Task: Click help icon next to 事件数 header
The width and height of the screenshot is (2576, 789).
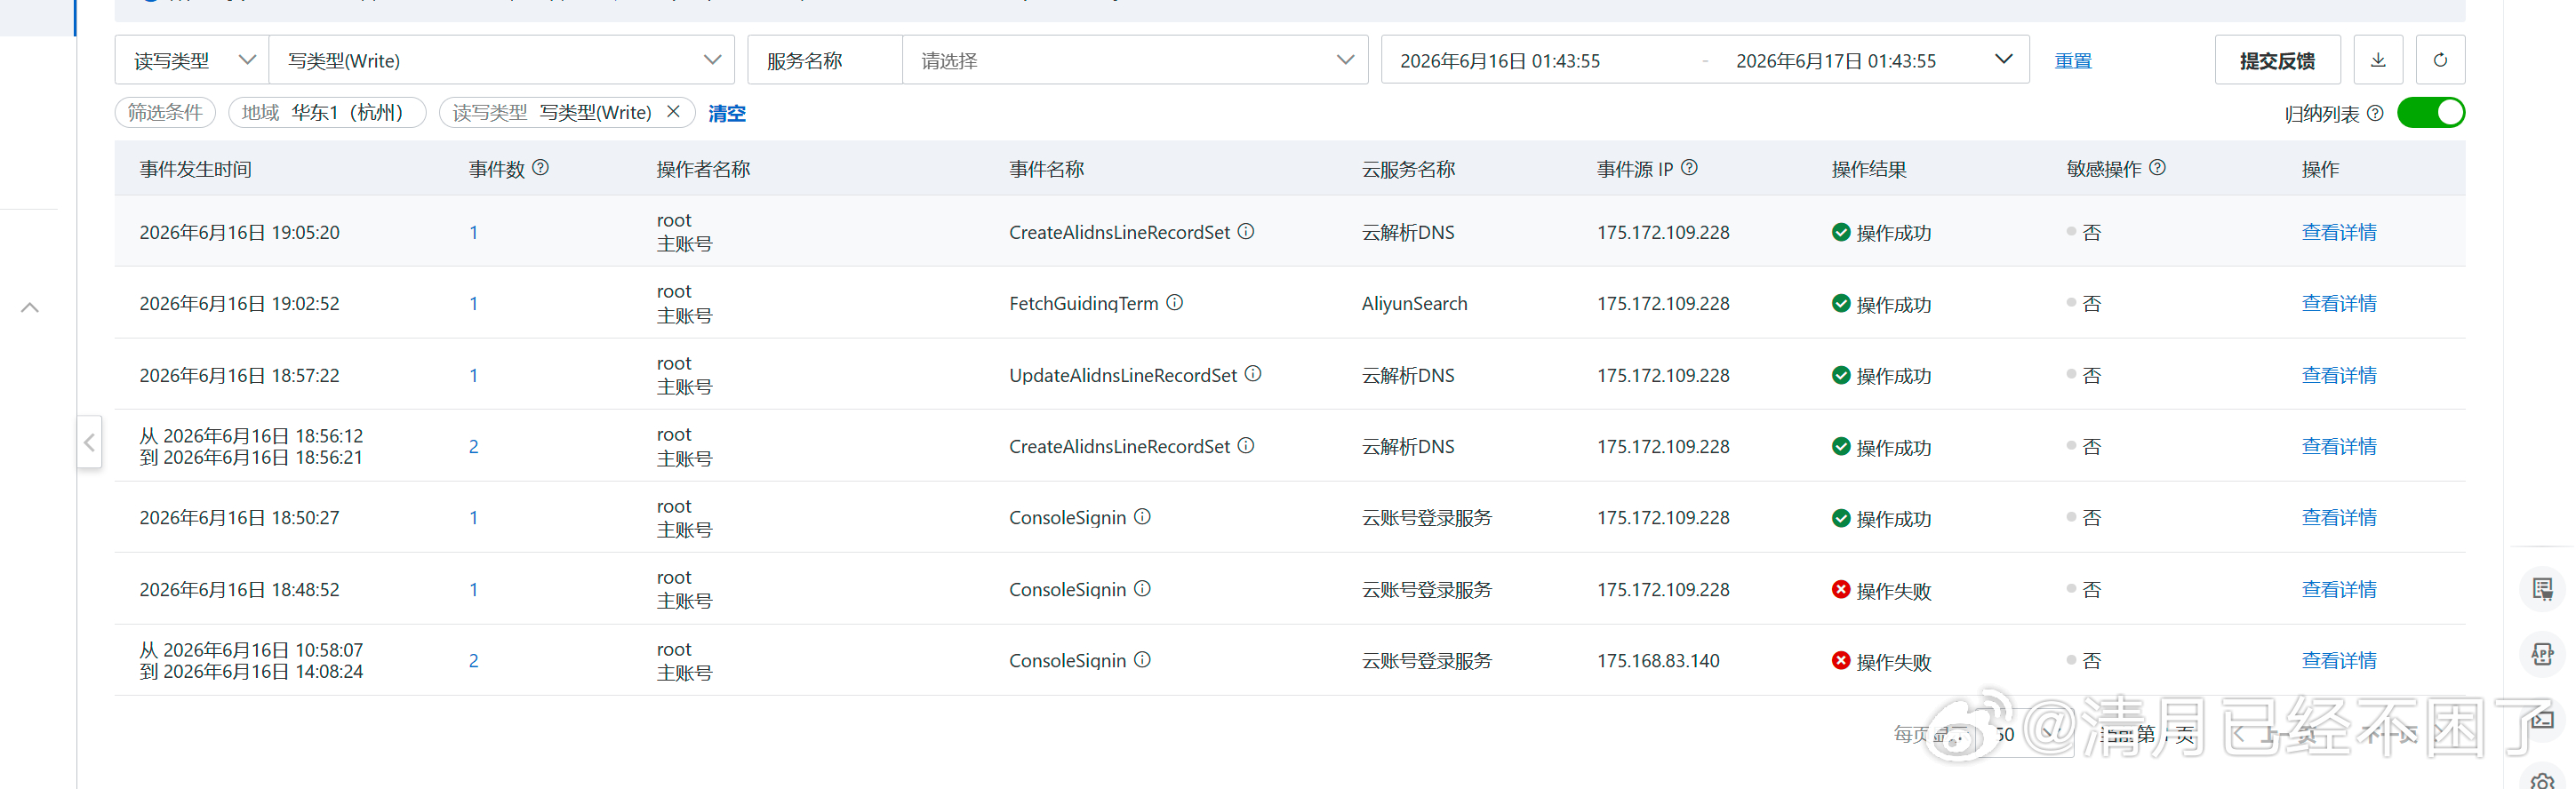Action: coord(540,168)
